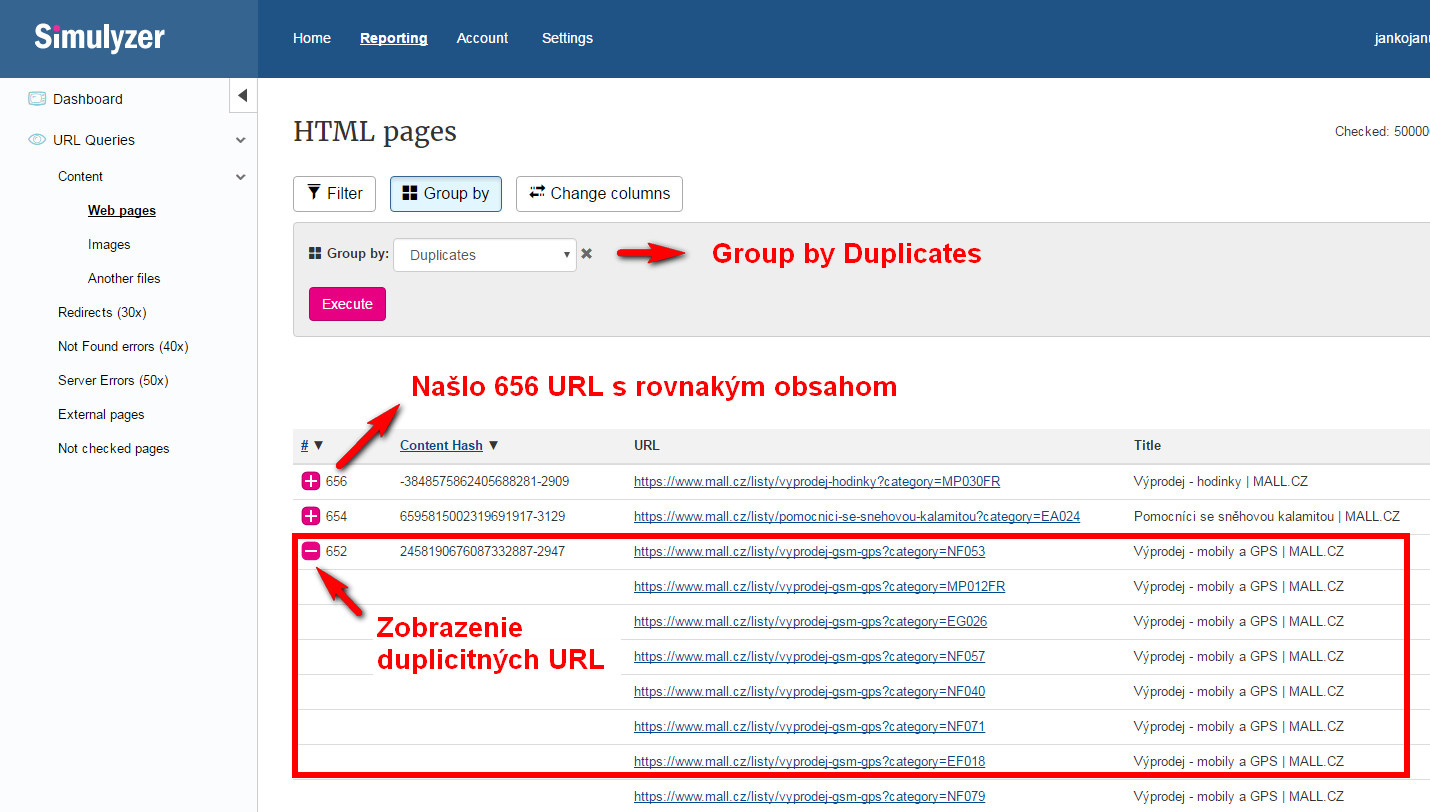This screenshot has width=1430, height=812.
Task: Collapse the Content section chevron
Action: click(x=240, y=177)
